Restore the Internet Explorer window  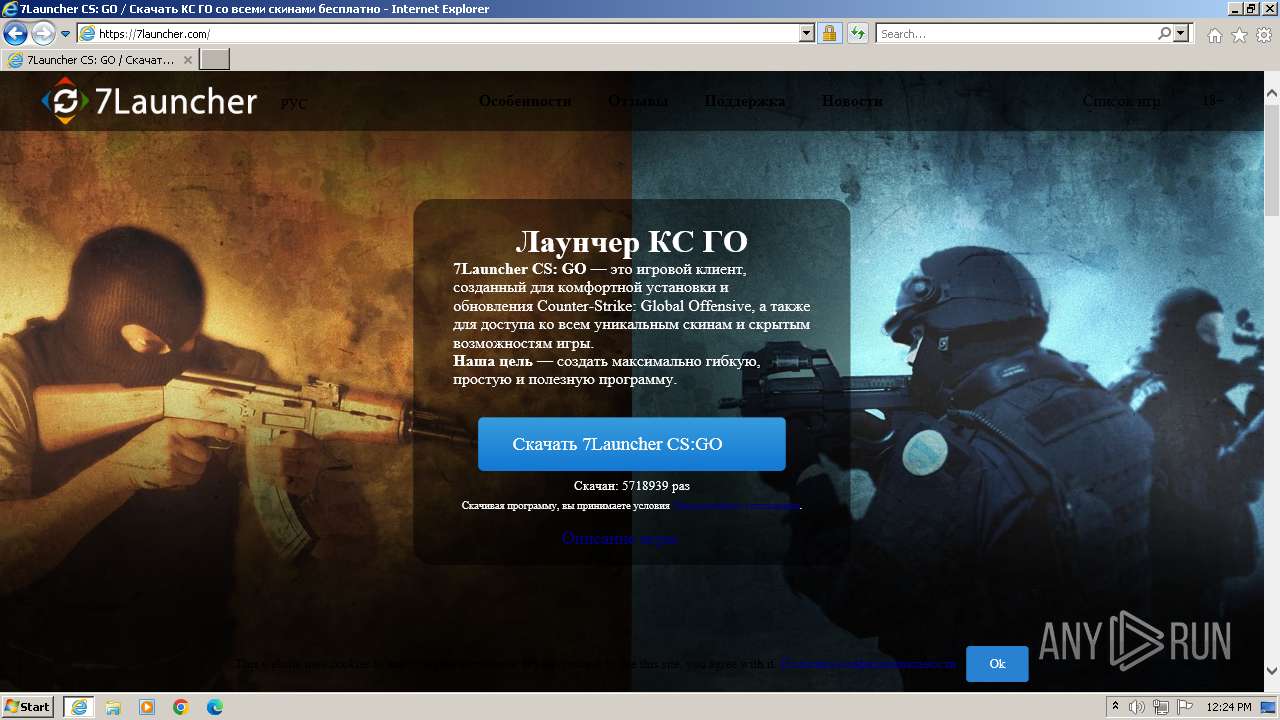point(1251,8)
